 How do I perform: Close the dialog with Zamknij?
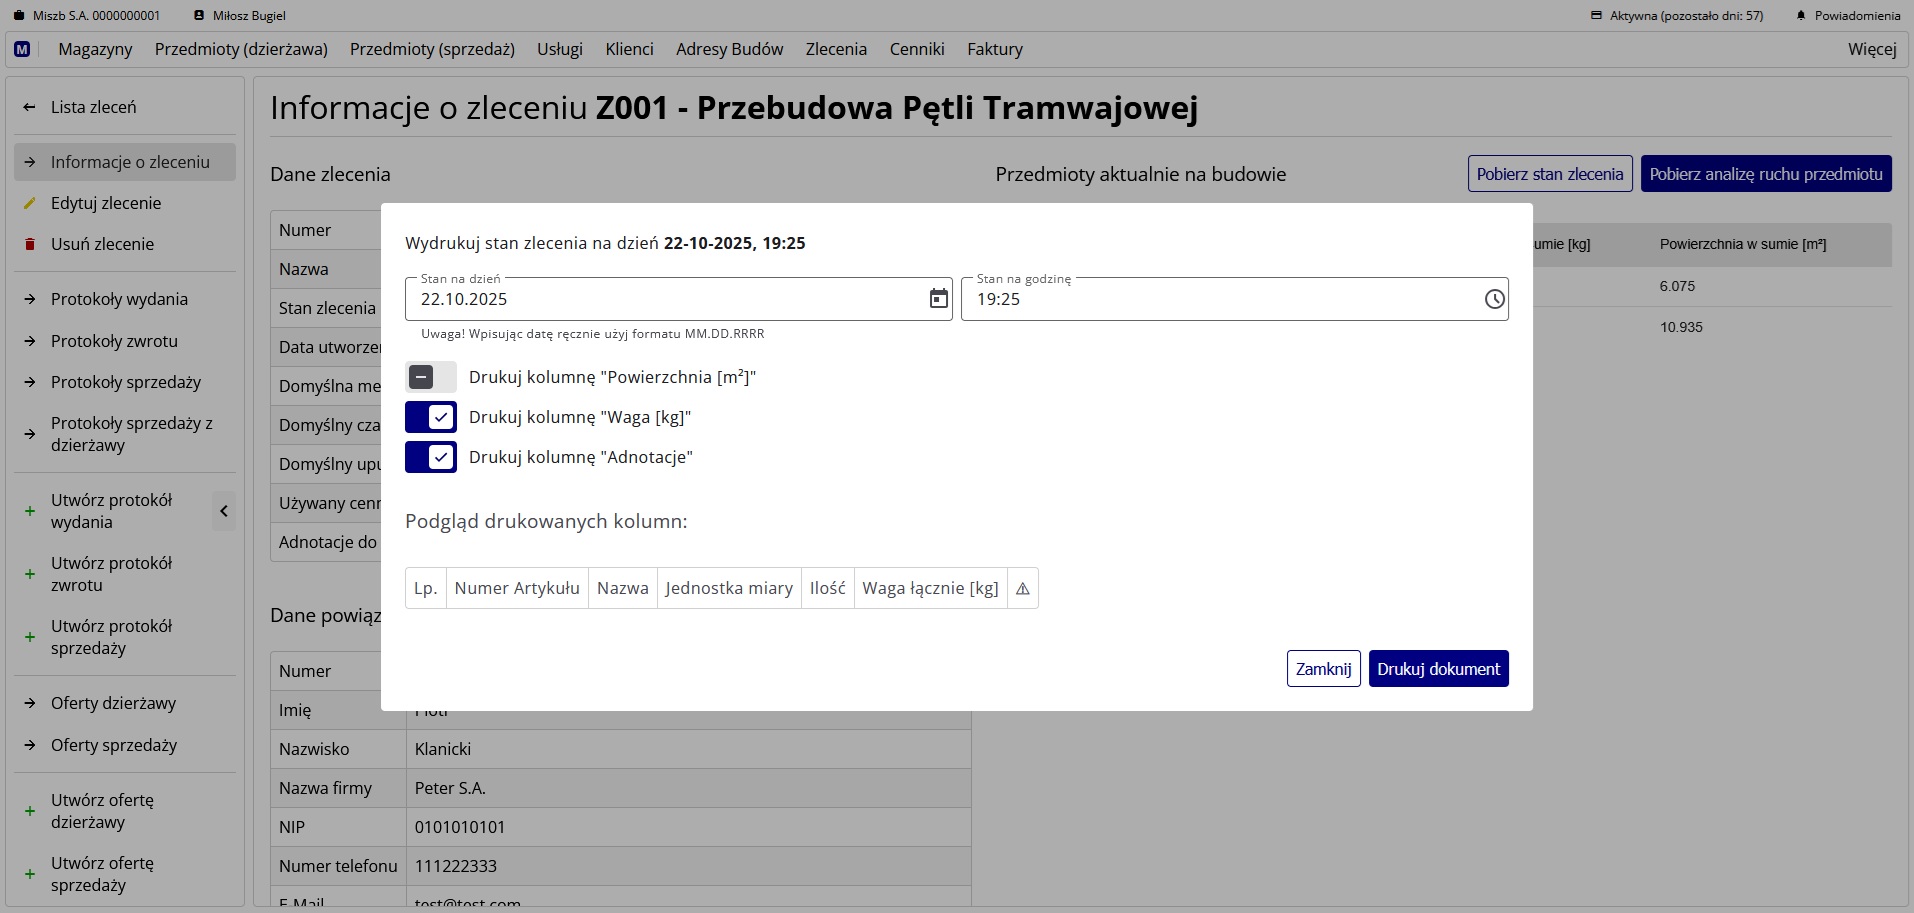(1323, 668)
